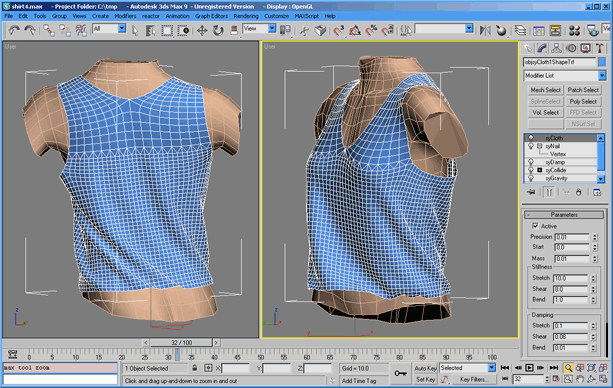Activate the Select and Rotate tool
The width and height of the screenshot is (613, 388).
(x=218, y=30)
